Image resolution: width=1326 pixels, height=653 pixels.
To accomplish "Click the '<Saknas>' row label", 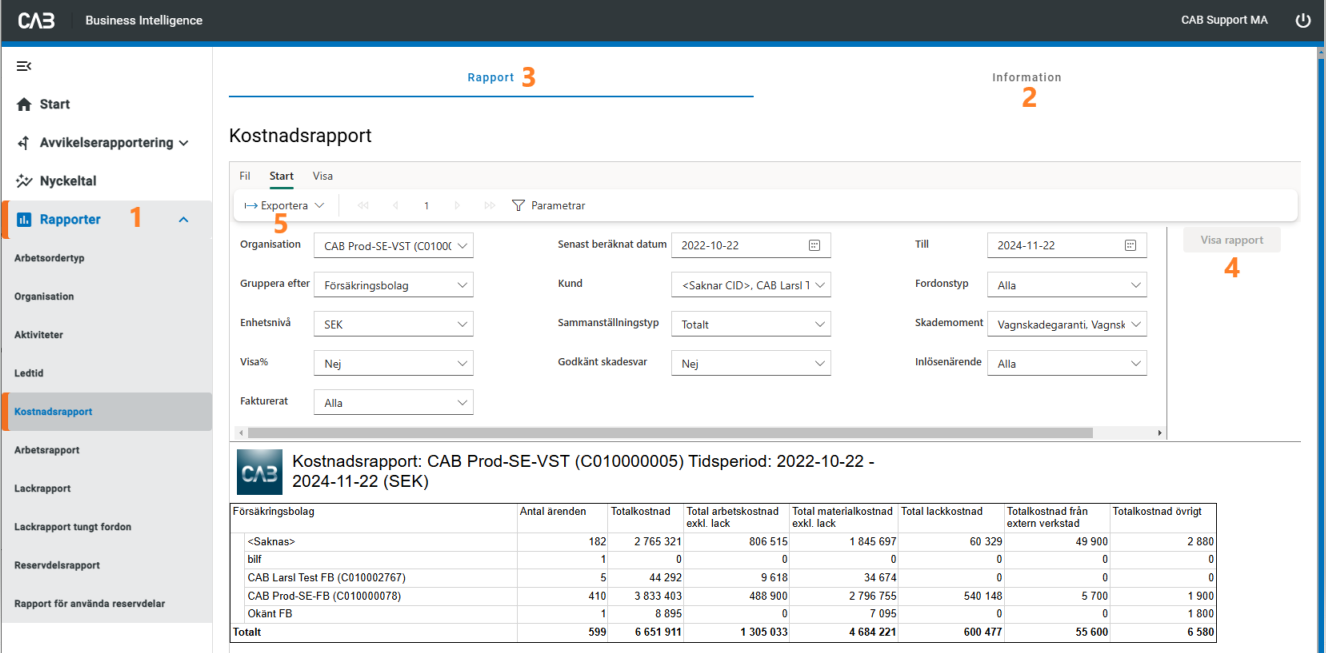I will coord(271,541).
